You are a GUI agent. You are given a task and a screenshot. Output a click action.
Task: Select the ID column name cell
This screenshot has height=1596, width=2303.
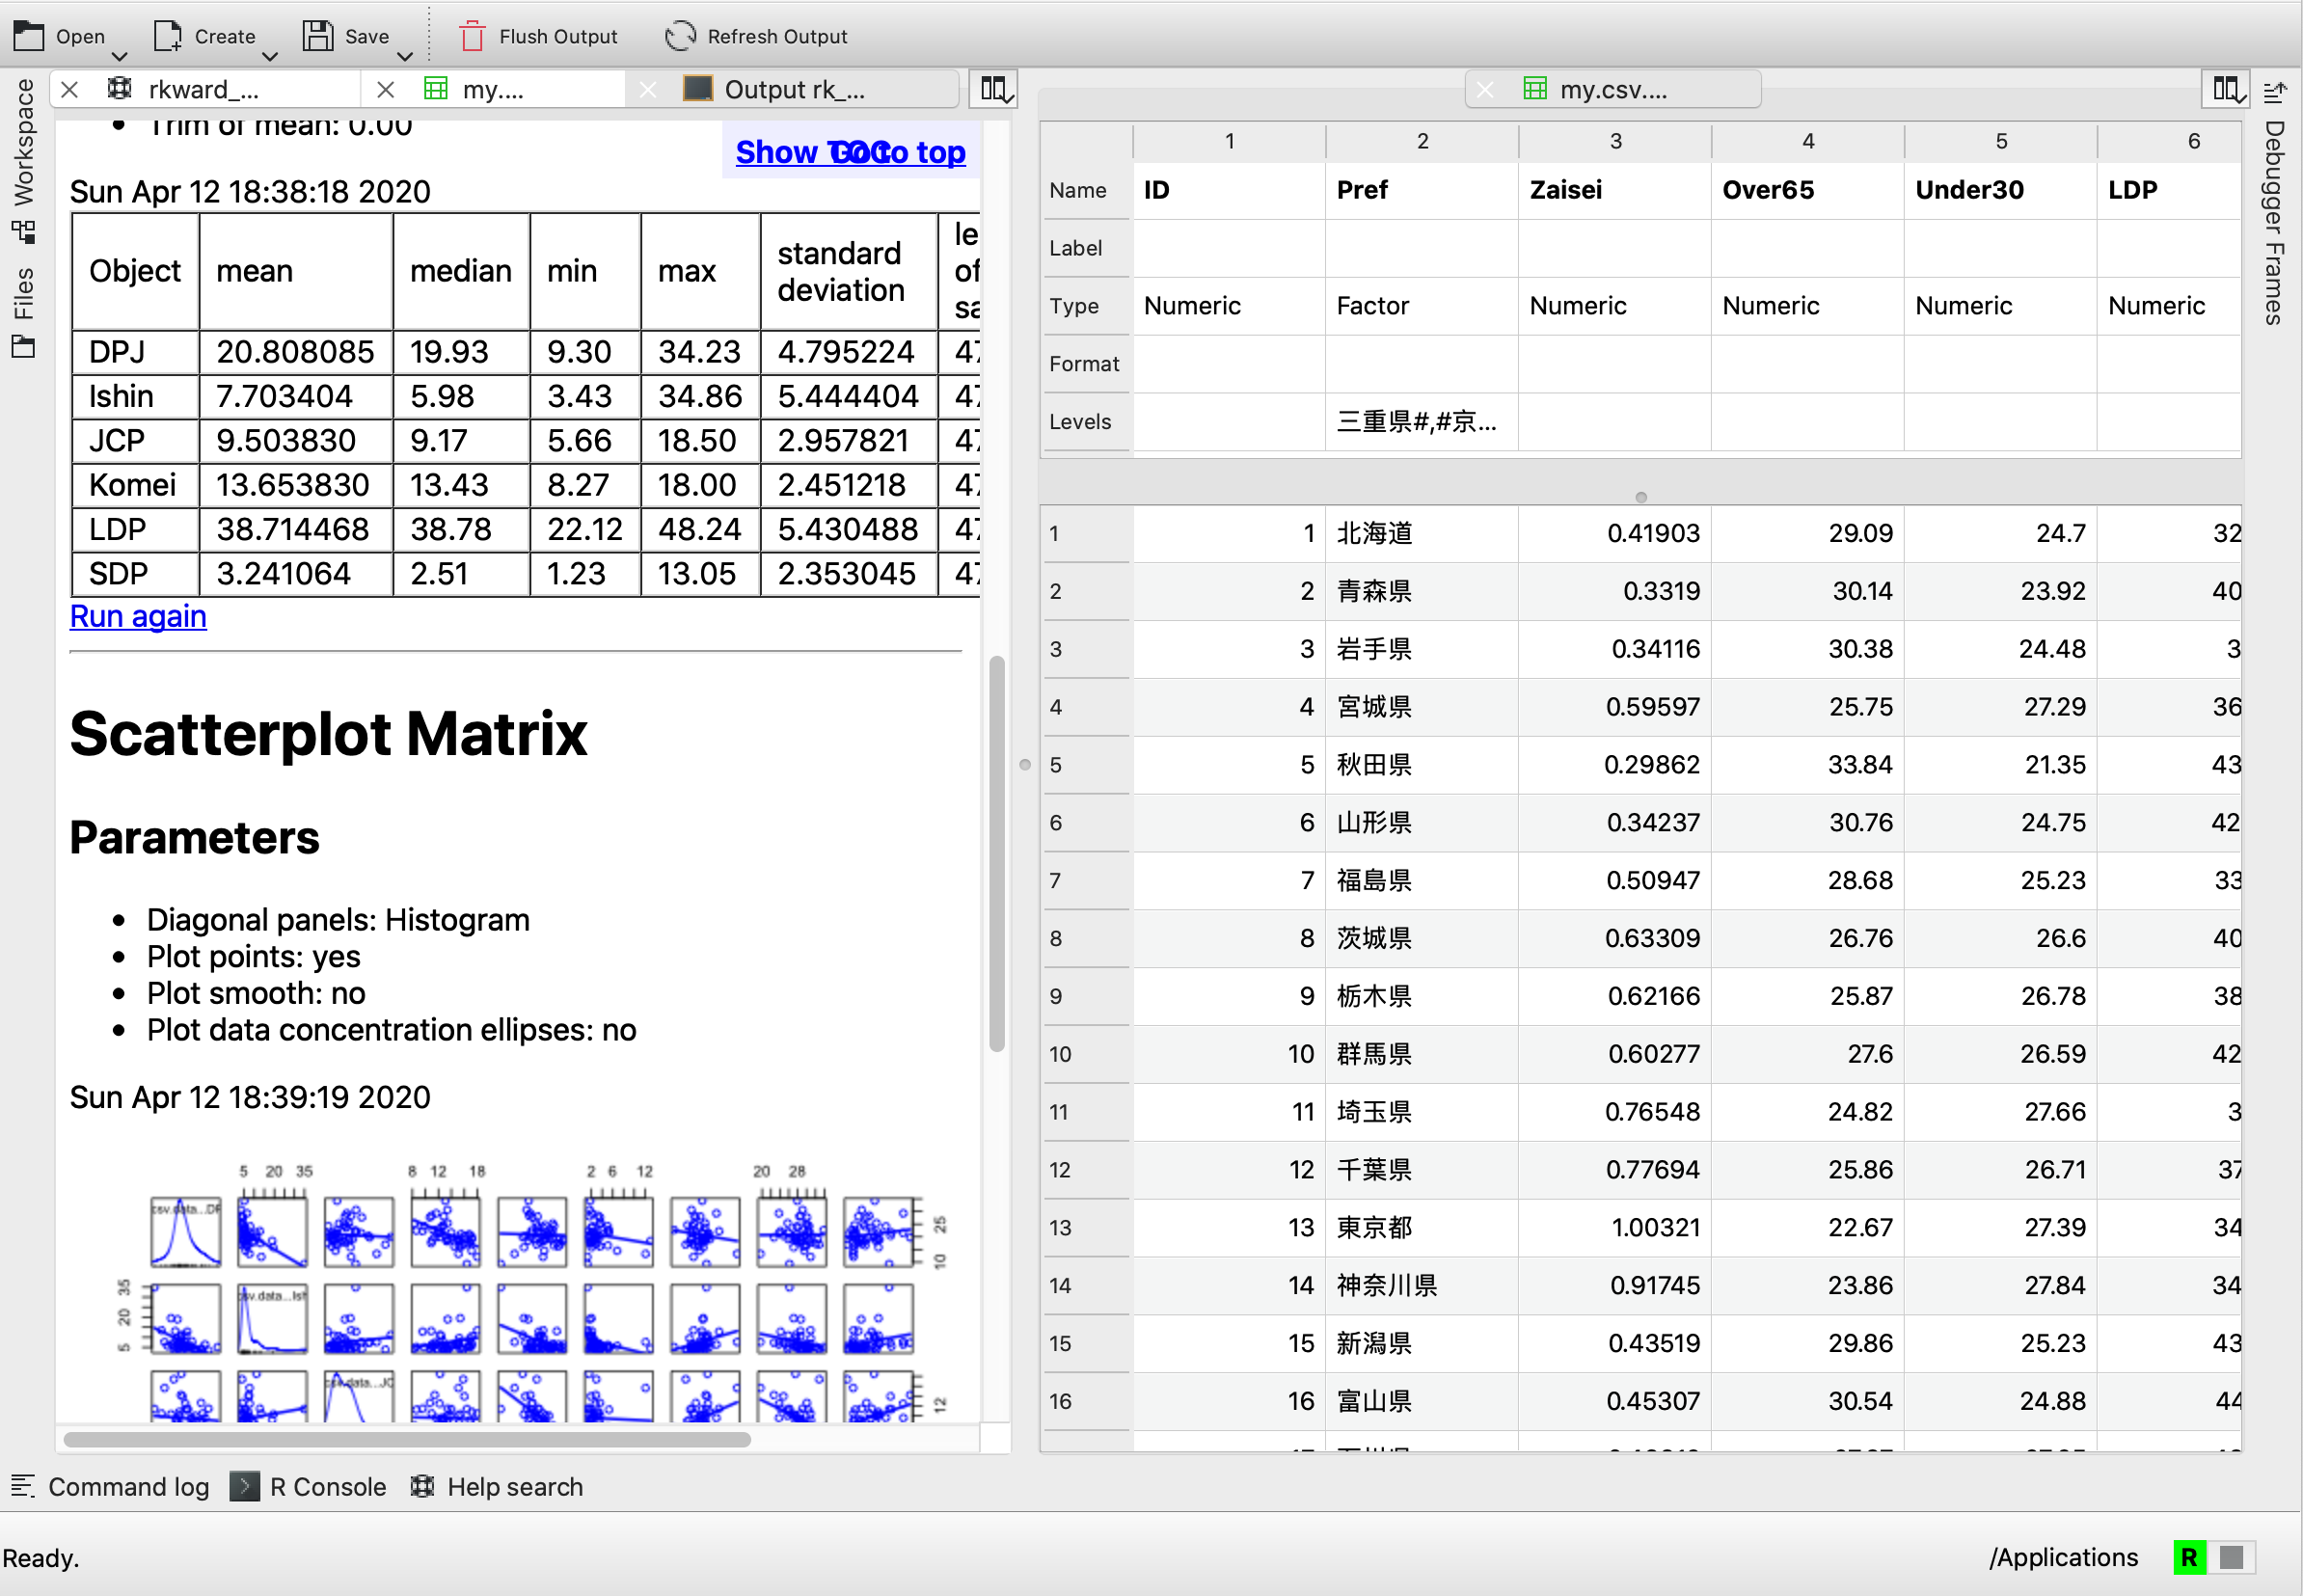click(x=1229, y=190)
